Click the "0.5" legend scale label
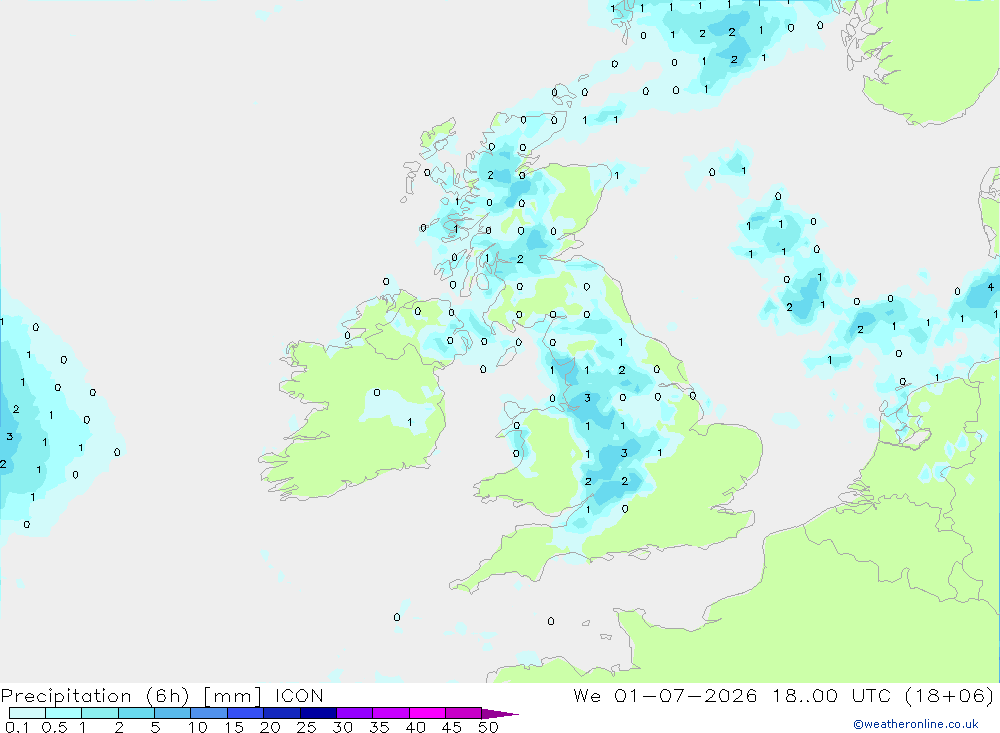1000x733 pixels. [x=54, y=727]
